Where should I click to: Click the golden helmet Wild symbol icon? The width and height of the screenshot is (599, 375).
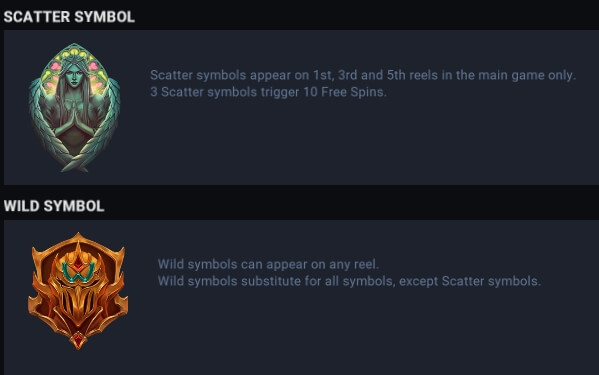point(78,291)
